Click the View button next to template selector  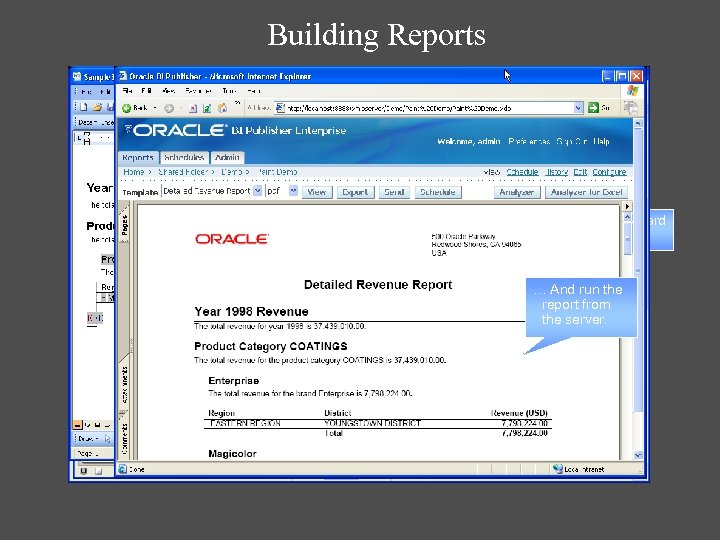click(x=317, y=192)
